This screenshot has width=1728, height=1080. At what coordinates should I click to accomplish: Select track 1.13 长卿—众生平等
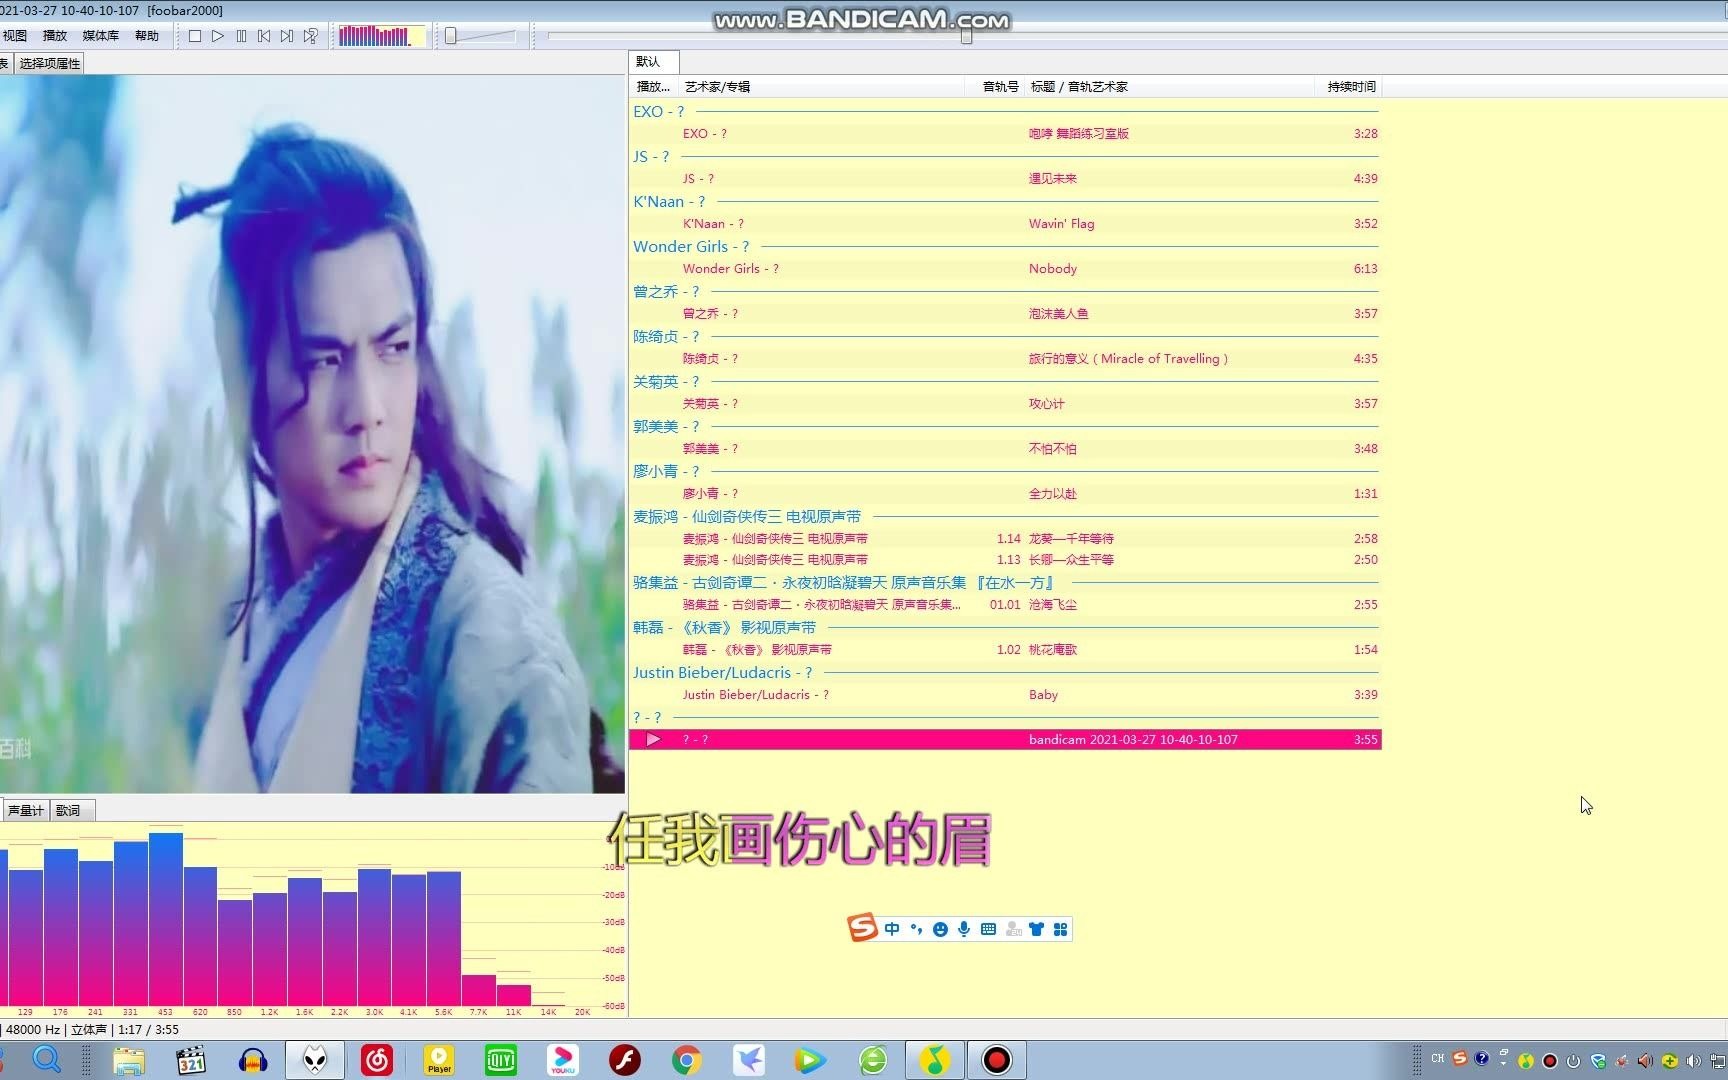[1005, 560]
